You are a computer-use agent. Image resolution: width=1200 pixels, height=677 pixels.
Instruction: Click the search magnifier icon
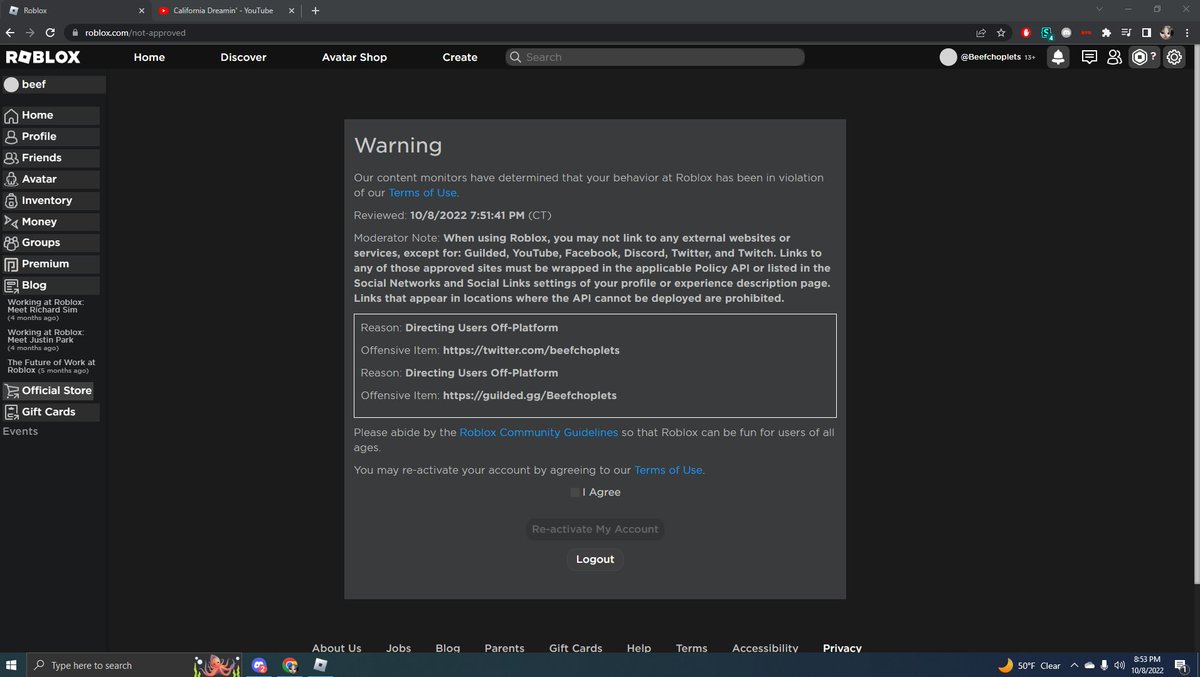516,57
